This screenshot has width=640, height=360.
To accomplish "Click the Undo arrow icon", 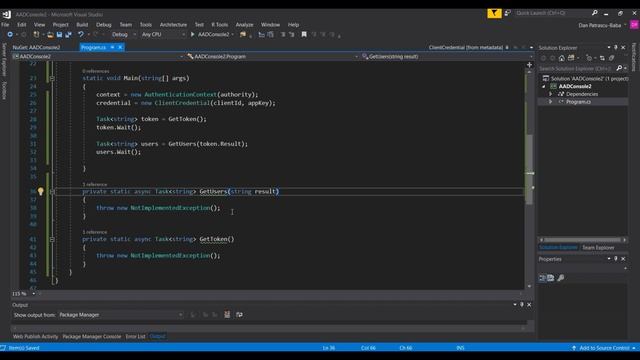I will point(81,35).
